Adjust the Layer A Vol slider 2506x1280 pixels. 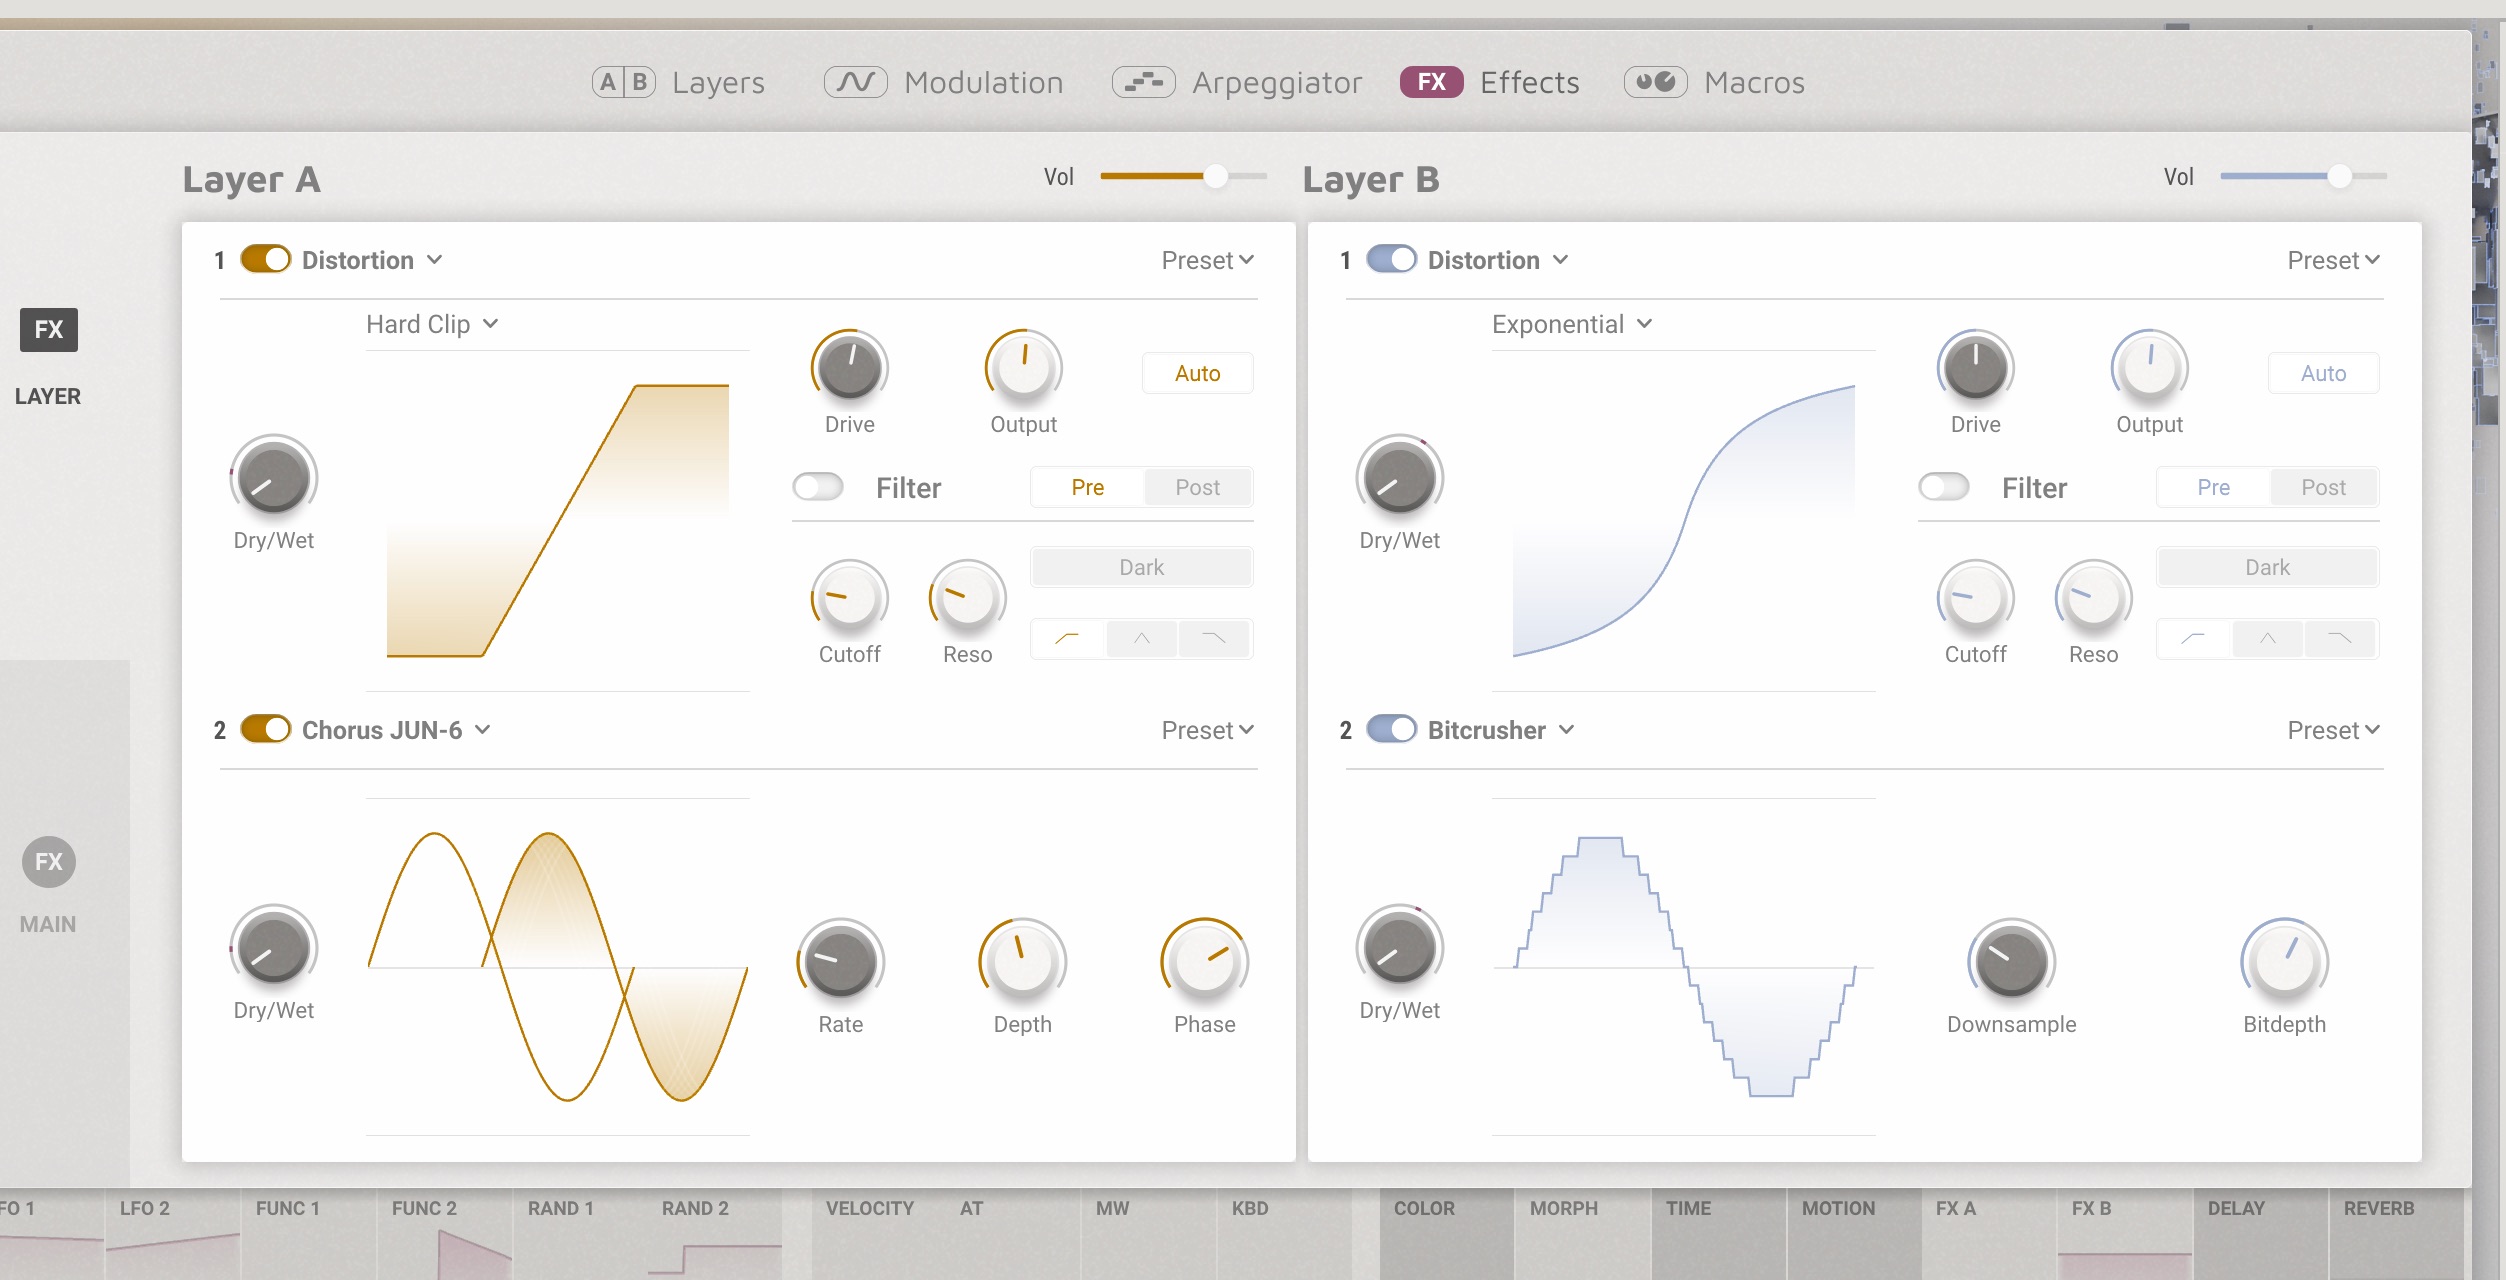[x=1215, y=176]
